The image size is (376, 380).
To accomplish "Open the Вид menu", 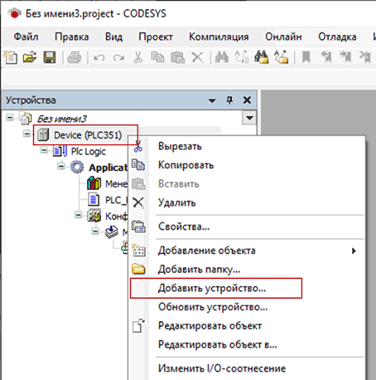I will coord(114,36).
